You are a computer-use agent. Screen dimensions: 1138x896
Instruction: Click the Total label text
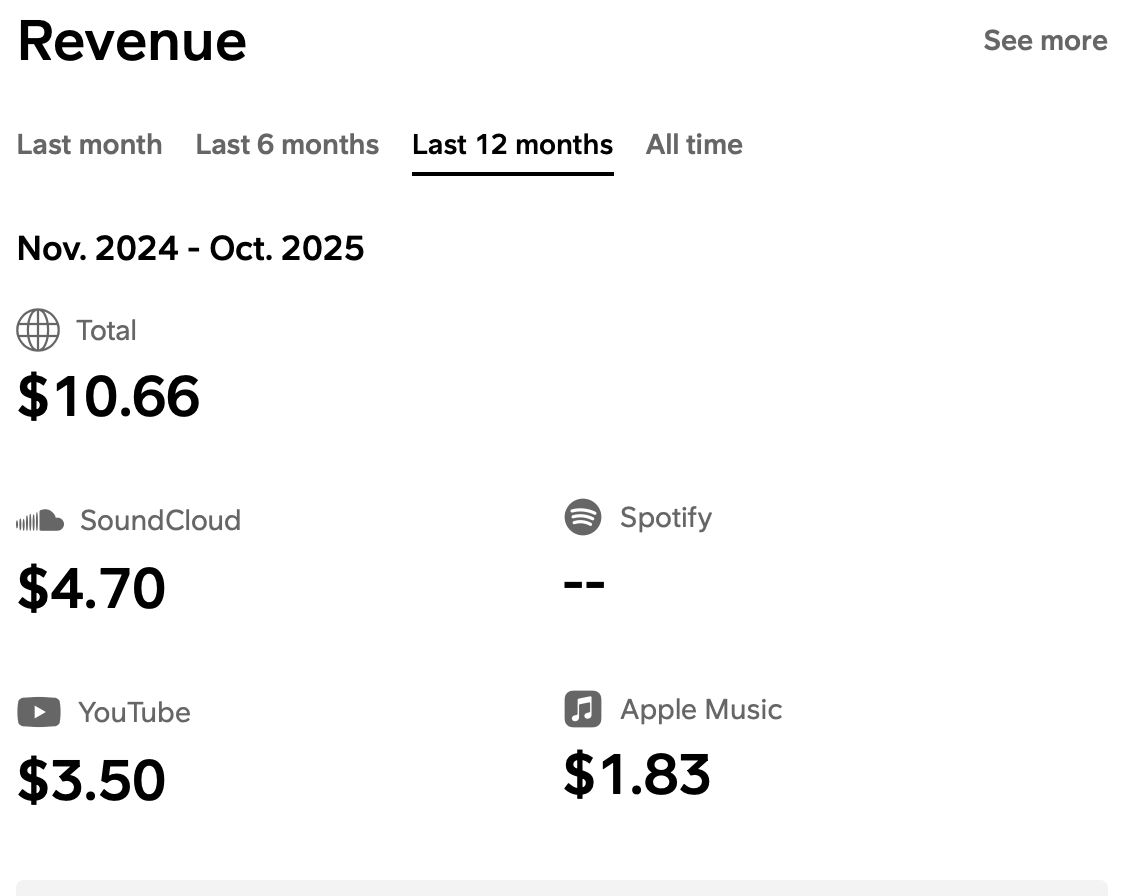tap(106, 331)
